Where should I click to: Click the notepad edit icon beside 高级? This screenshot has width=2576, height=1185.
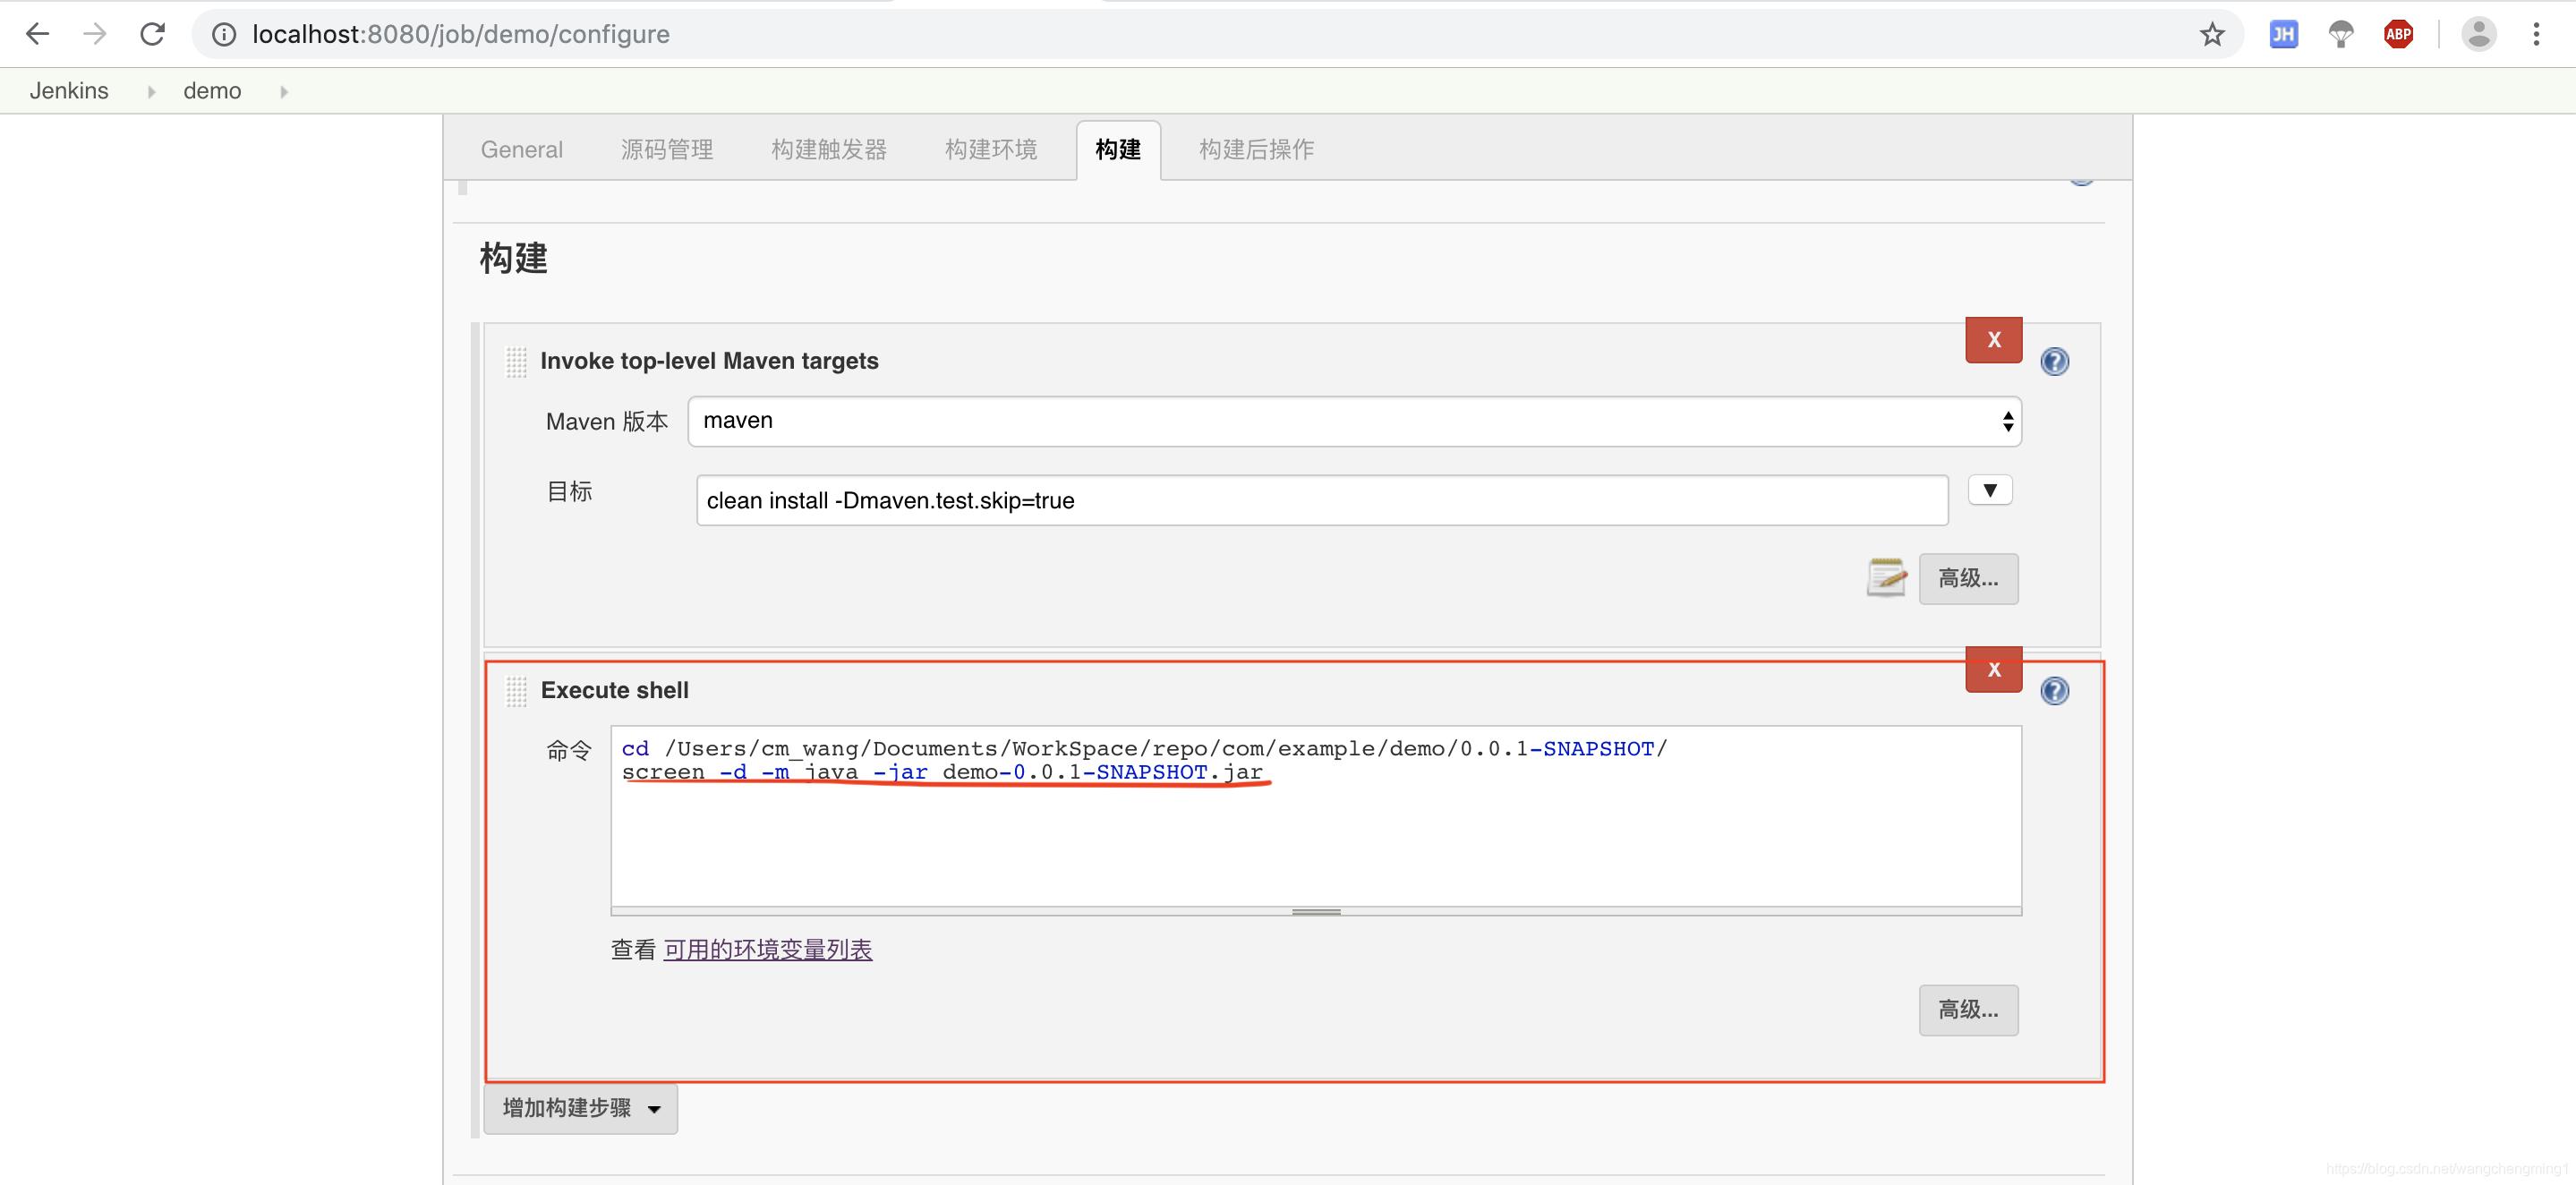coord(1886,578)
